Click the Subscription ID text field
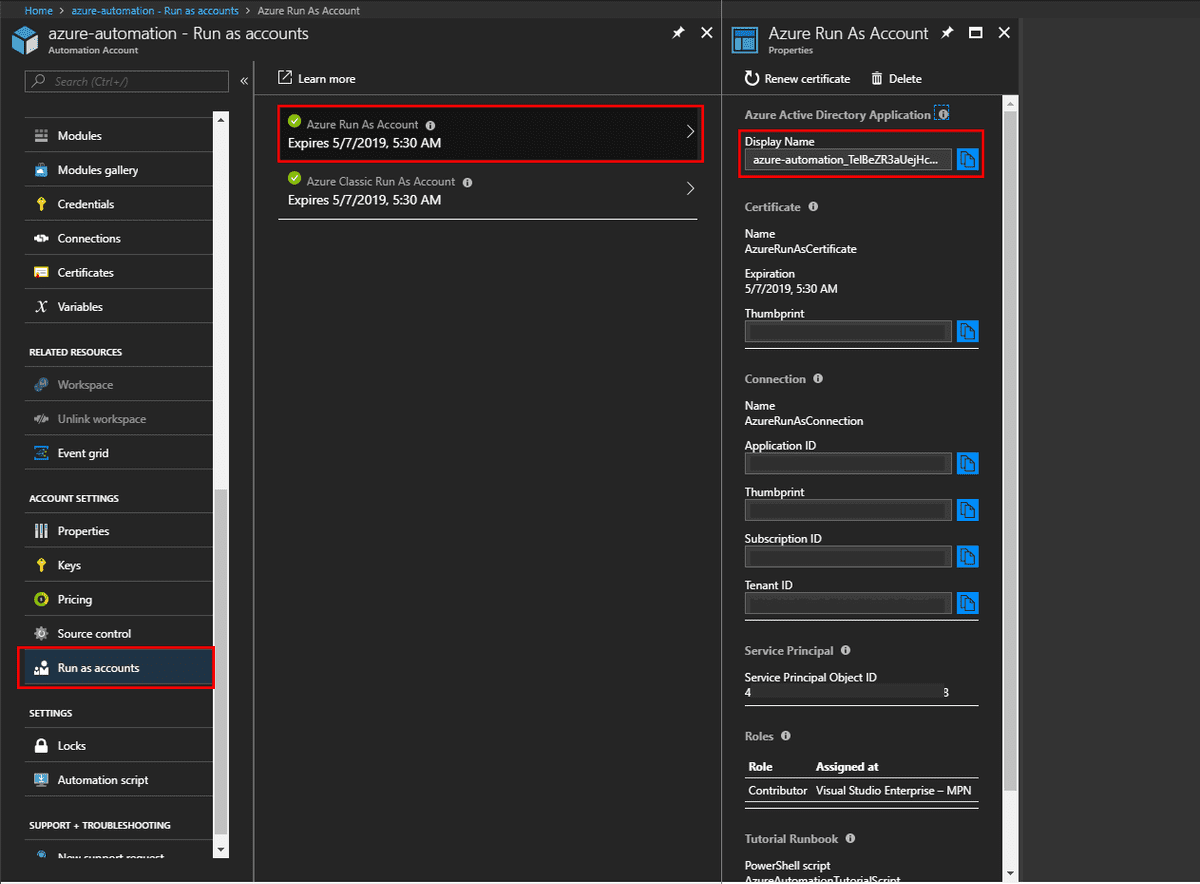The height and width of the screenshot is (884, 1200). [x=848, y=556]
